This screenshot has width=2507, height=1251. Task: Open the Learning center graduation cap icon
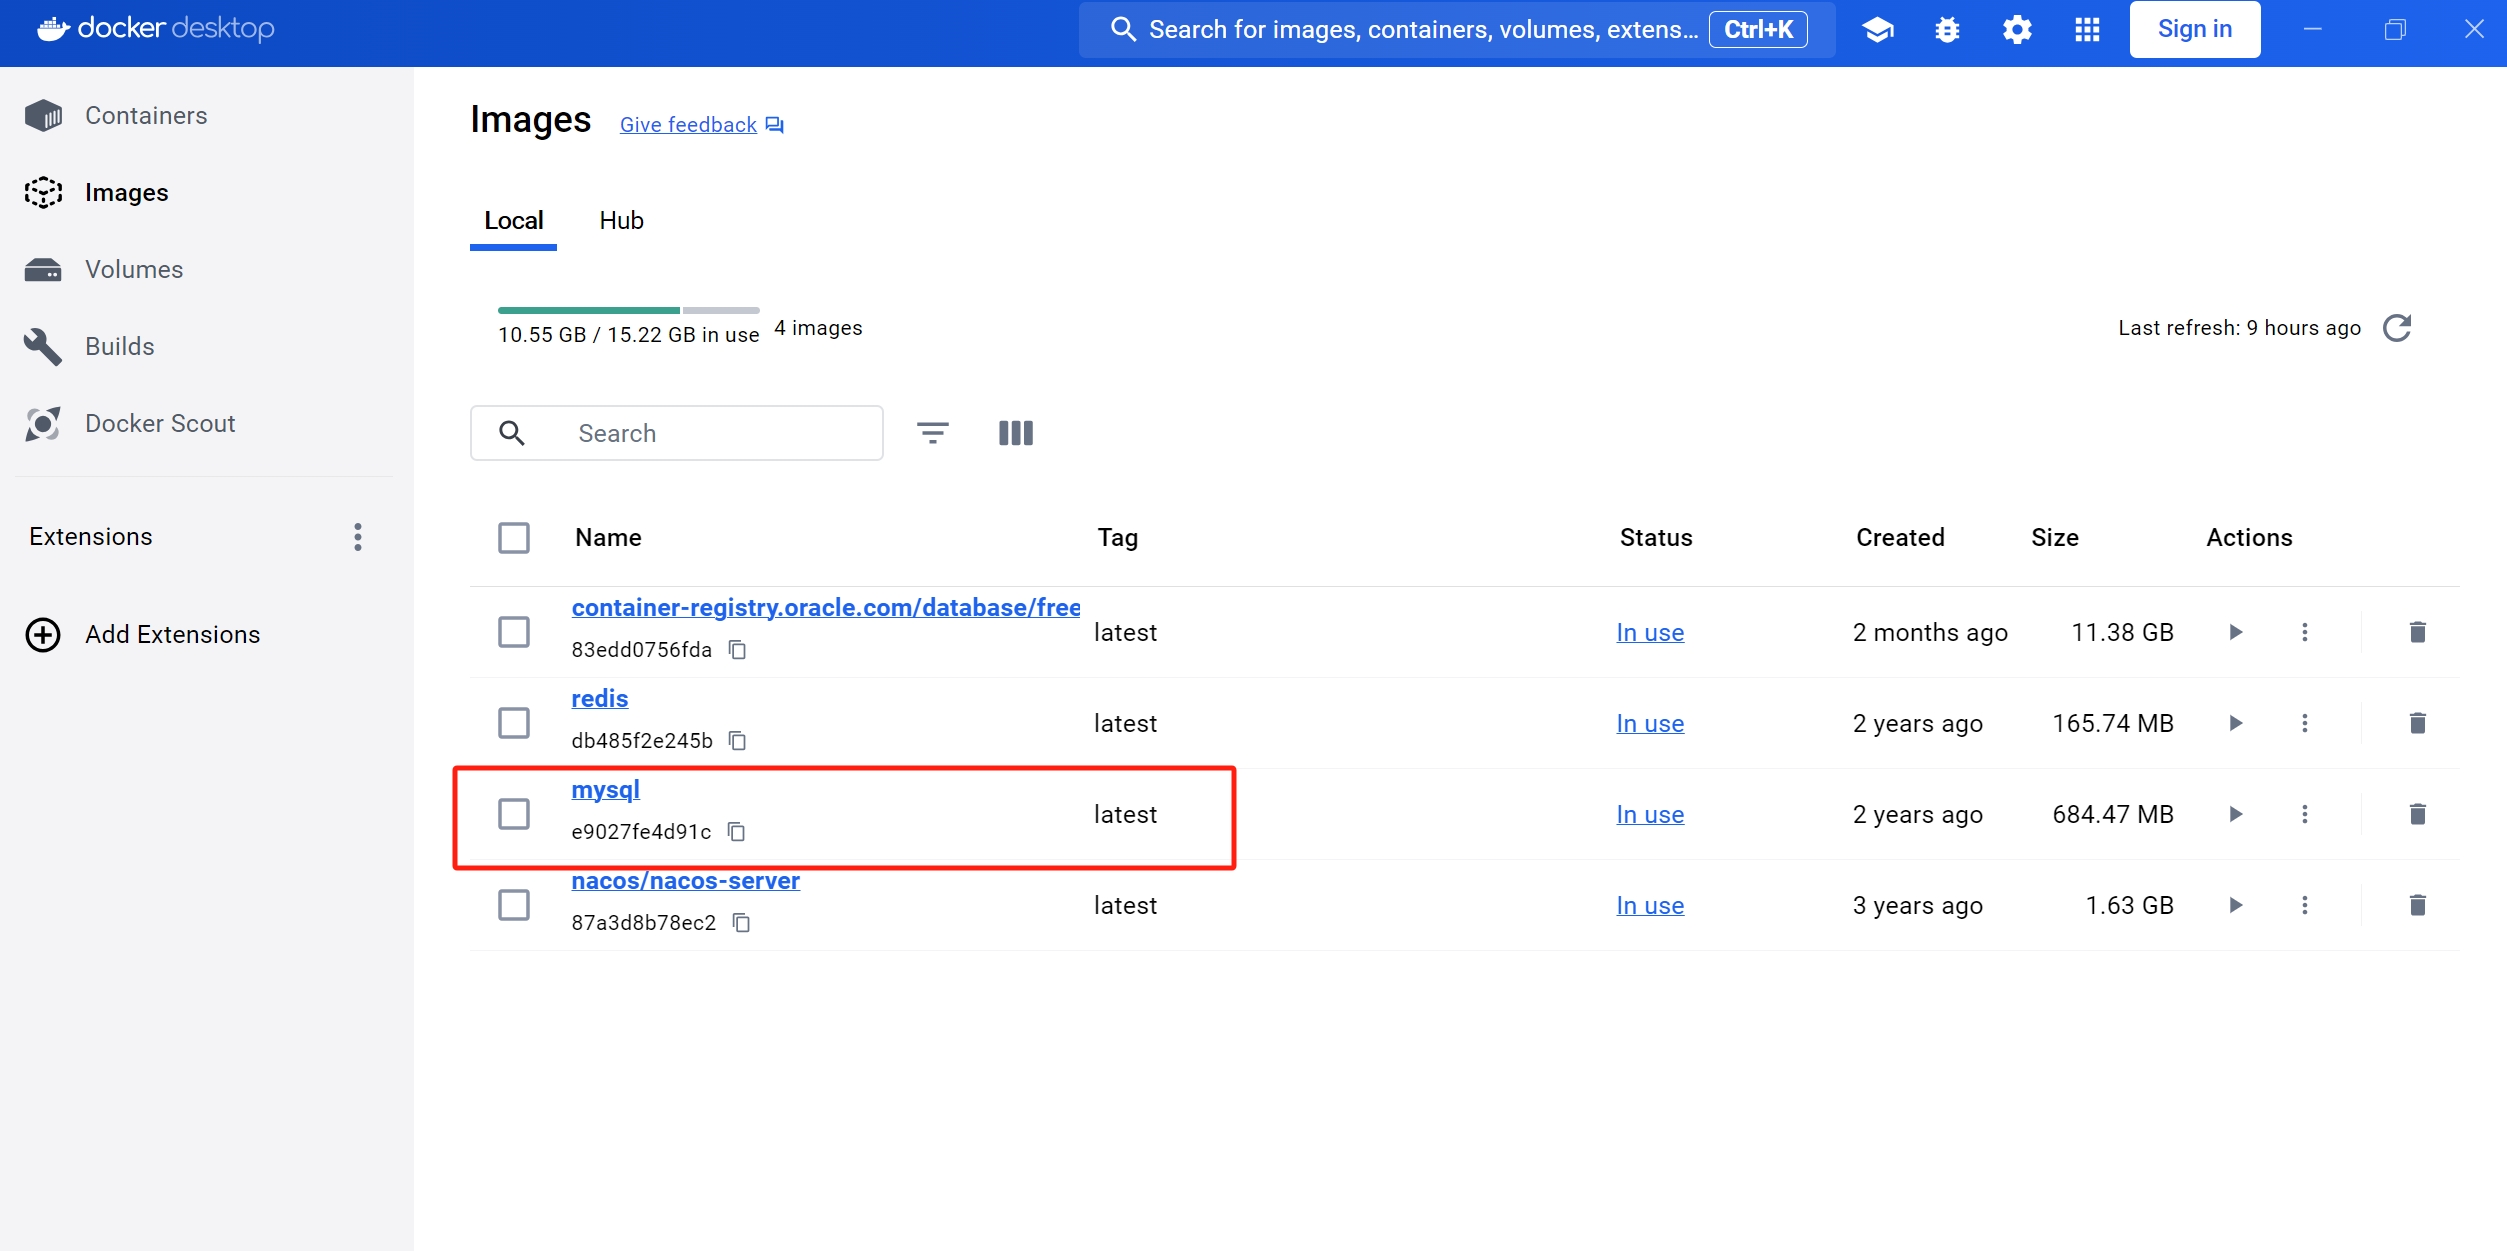(x=1877, y=29)
